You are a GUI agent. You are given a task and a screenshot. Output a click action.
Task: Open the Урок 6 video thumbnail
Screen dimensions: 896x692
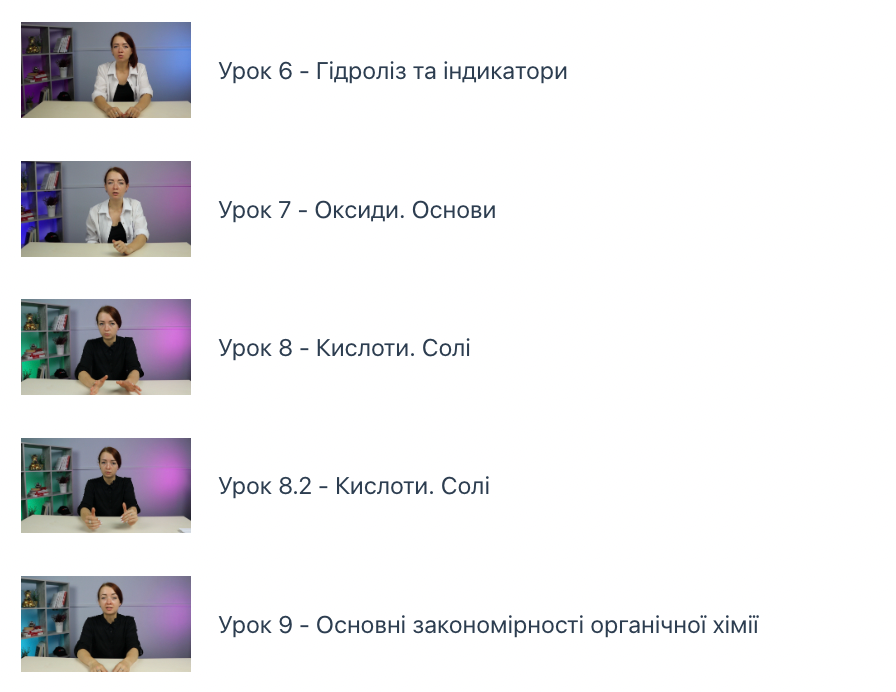[106, 70]
